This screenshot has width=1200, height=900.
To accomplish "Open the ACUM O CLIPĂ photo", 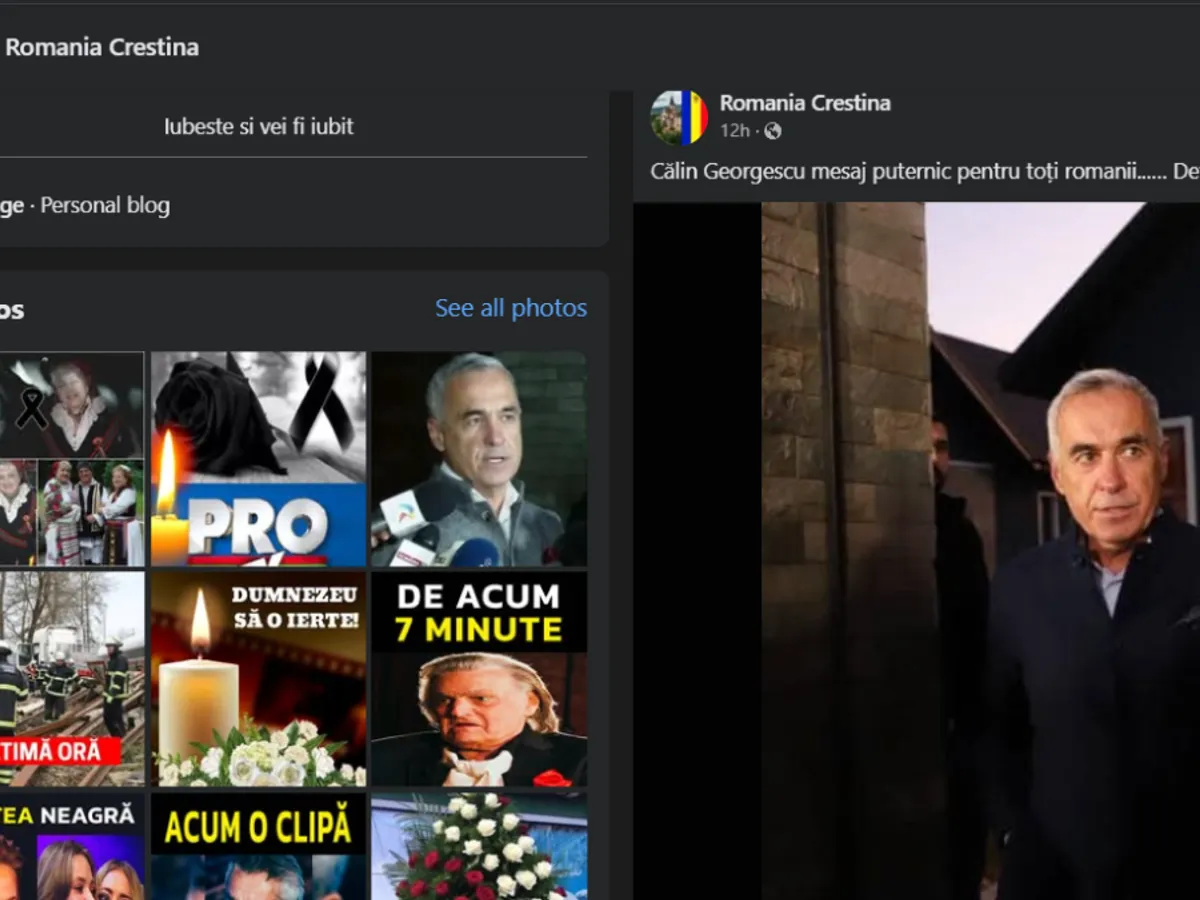I will point(258,847).
